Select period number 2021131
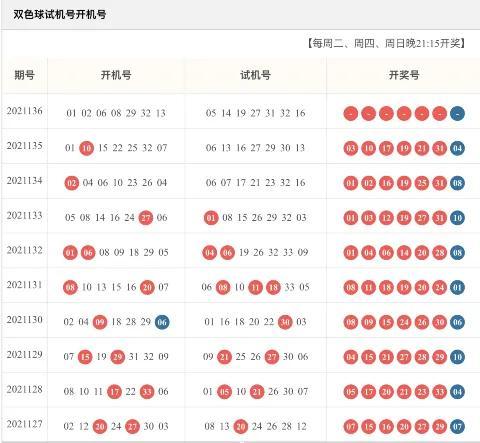This screenshot has width=480, height=443. pos(25,285)
